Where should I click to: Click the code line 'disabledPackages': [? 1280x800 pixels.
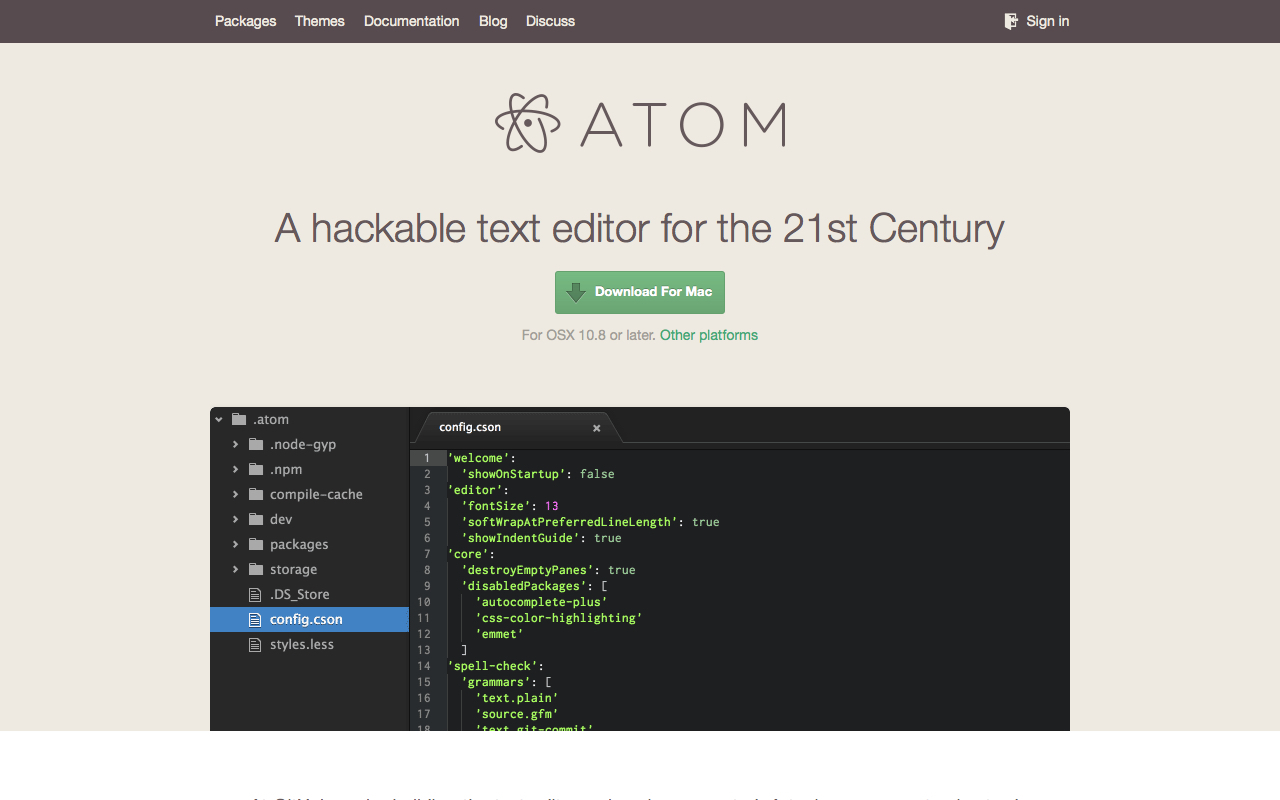(534, 586)
